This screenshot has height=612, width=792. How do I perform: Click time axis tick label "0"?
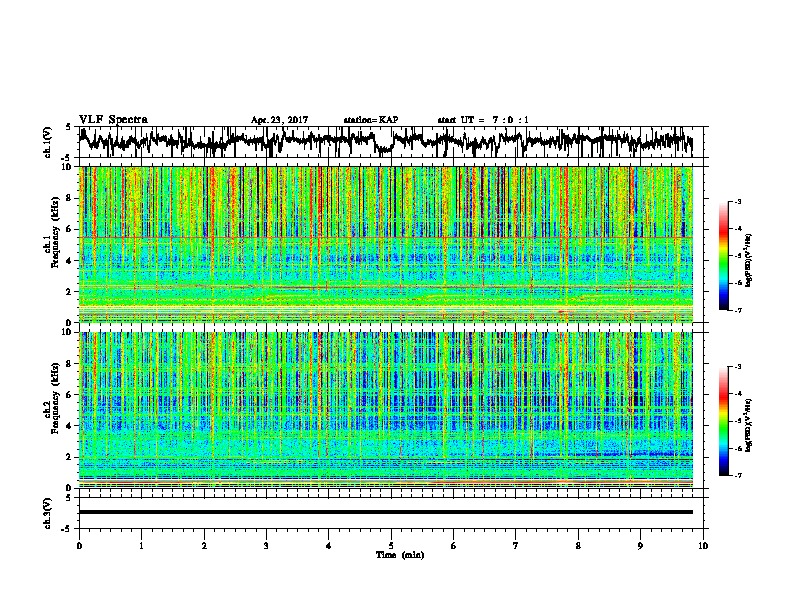tap(79, 546)
